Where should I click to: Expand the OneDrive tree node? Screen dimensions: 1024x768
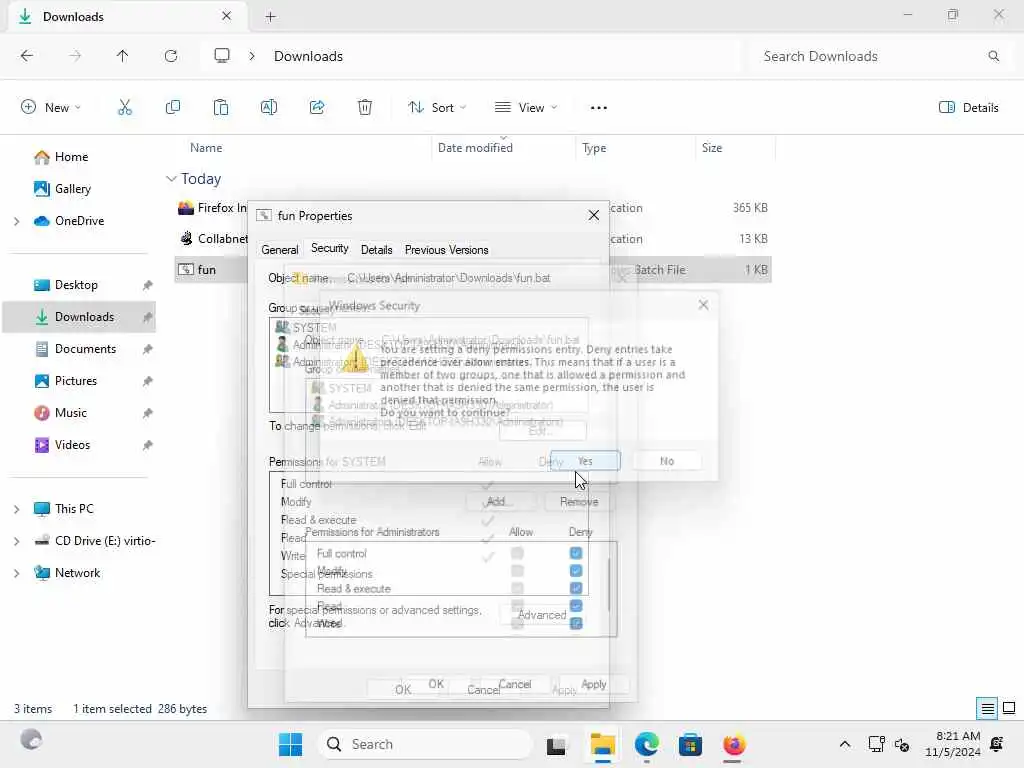(16, 221)
